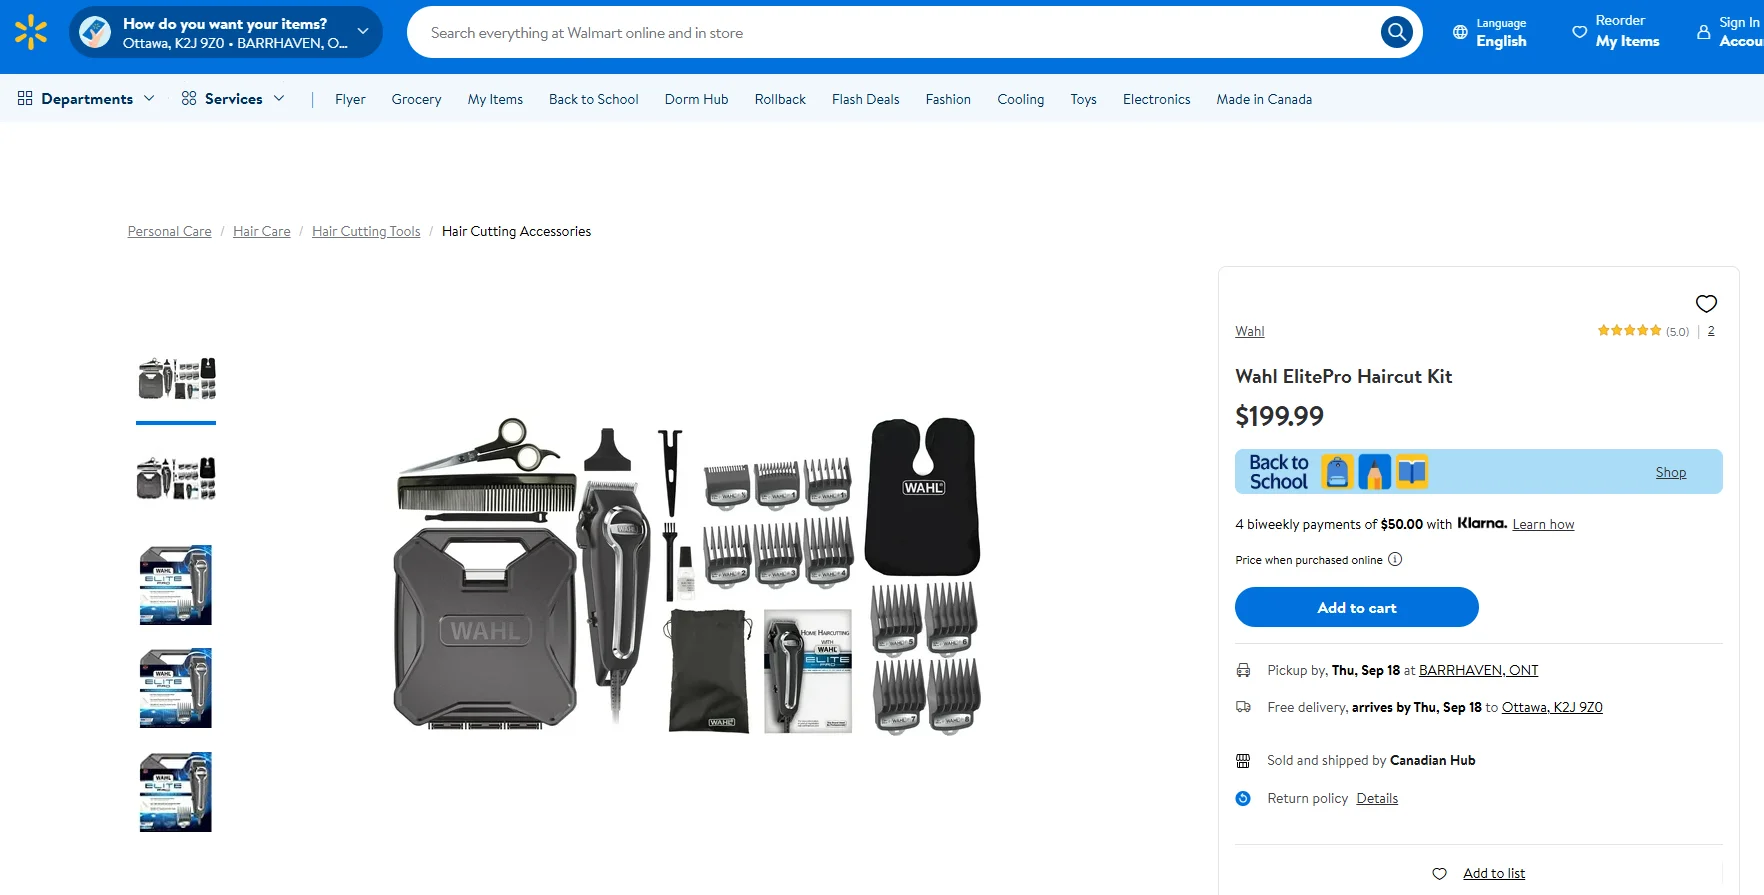Click the five-star rating display
Image resolution: width=1764 pixels, height=895 pixels.
pos(1629,331)
